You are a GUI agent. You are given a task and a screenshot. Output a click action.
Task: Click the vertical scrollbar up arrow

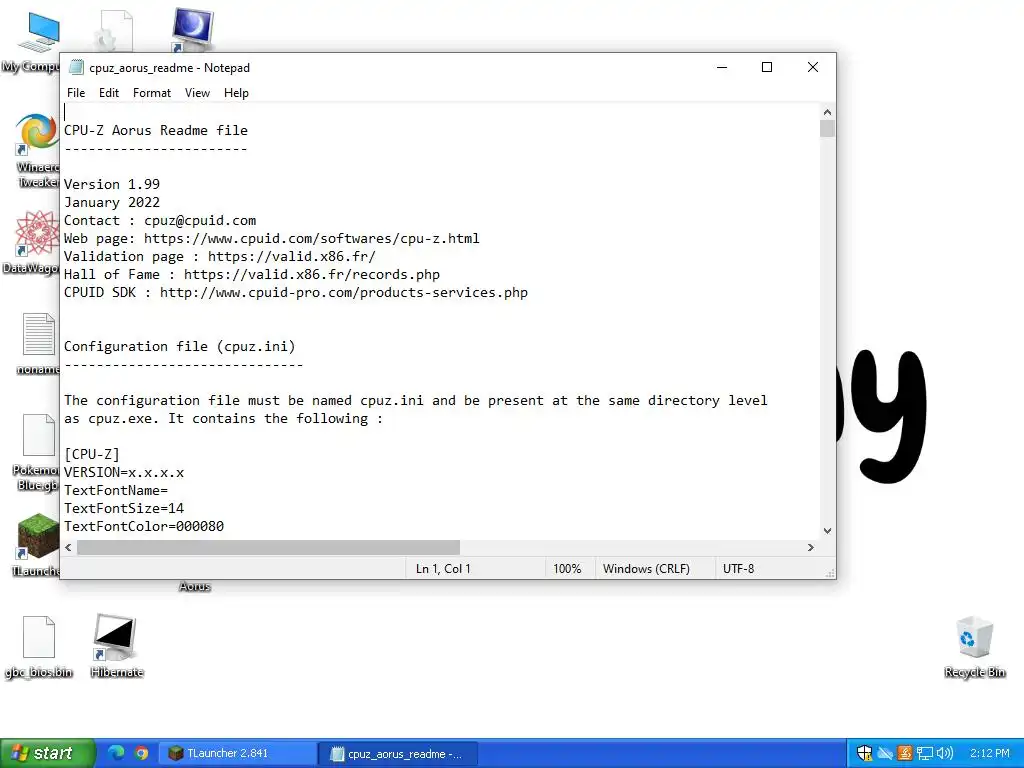click(827, 112)
